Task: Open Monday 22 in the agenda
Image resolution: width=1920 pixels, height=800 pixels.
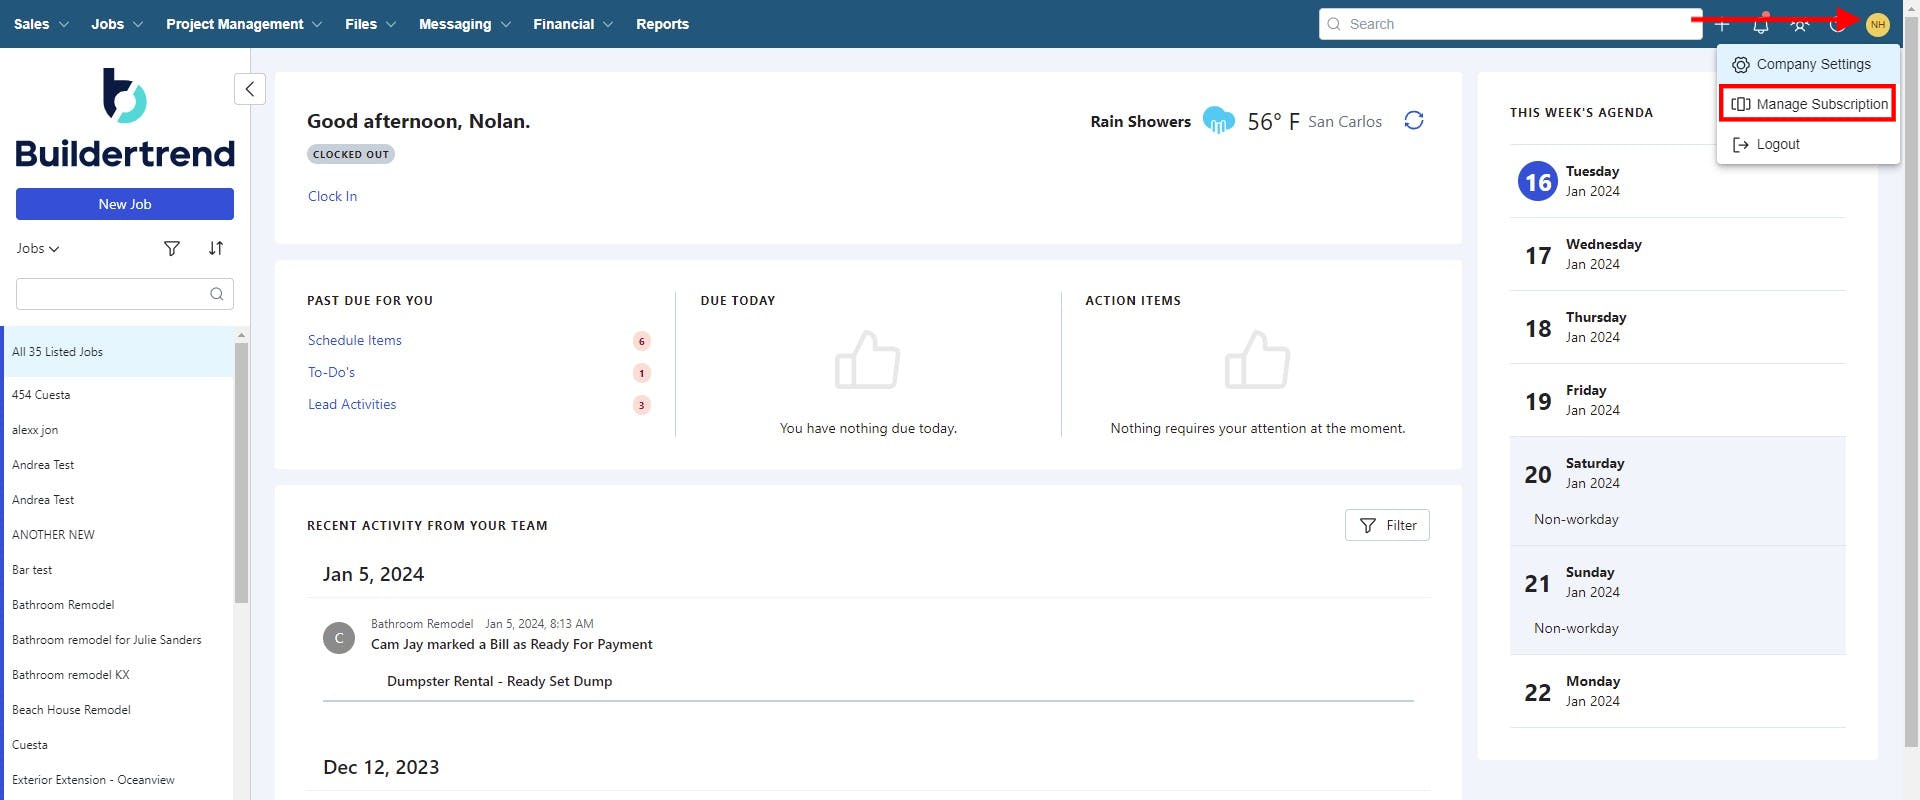Action: pyautogui.click(x=1678, y=691)
